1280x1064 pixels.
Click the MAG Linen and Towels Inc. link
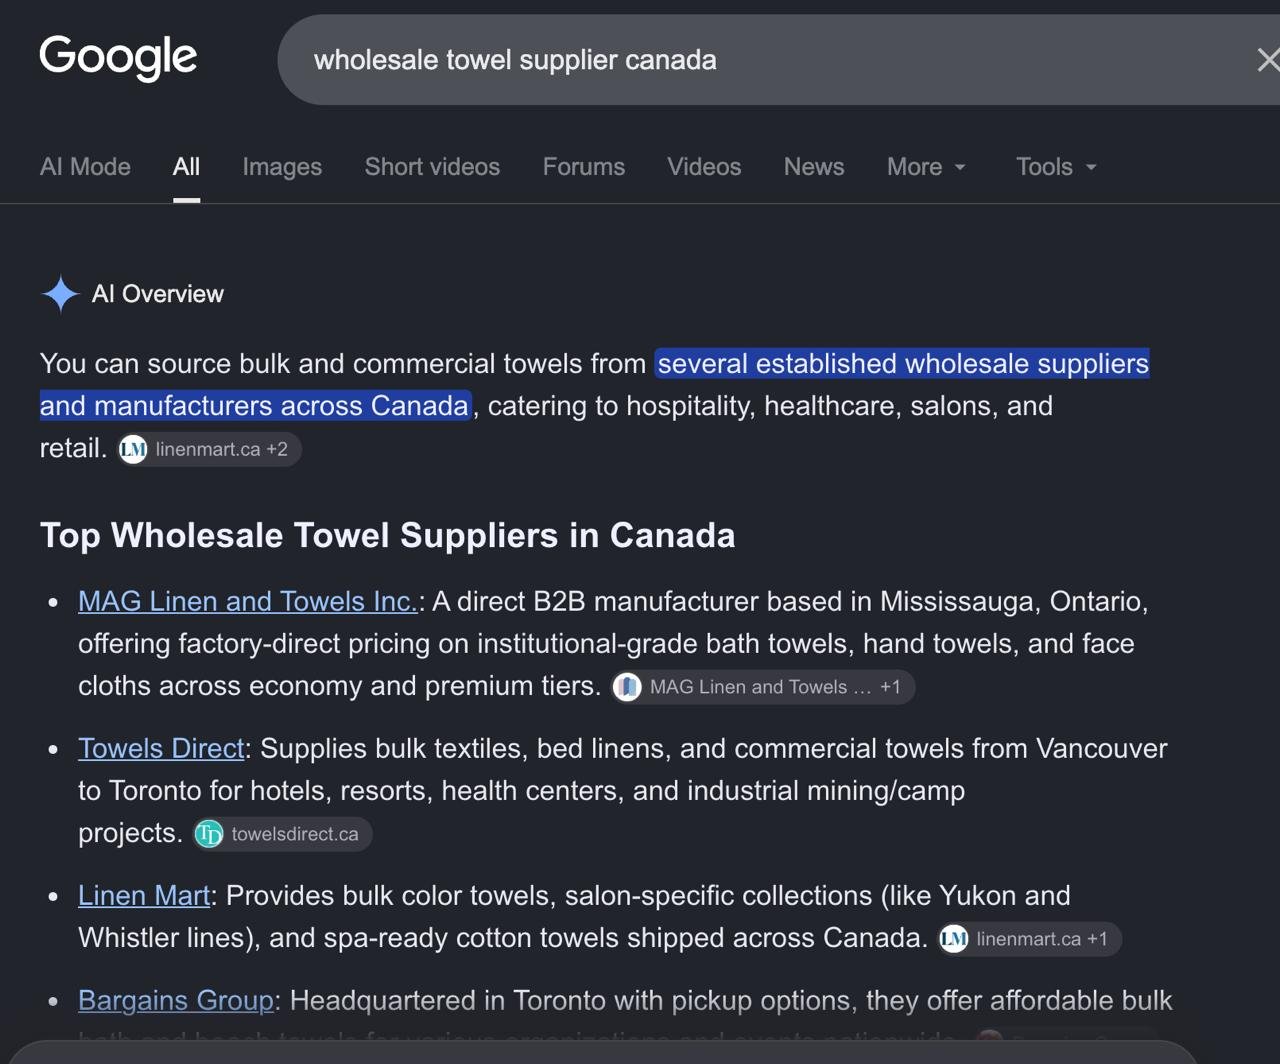click(248, 601)
